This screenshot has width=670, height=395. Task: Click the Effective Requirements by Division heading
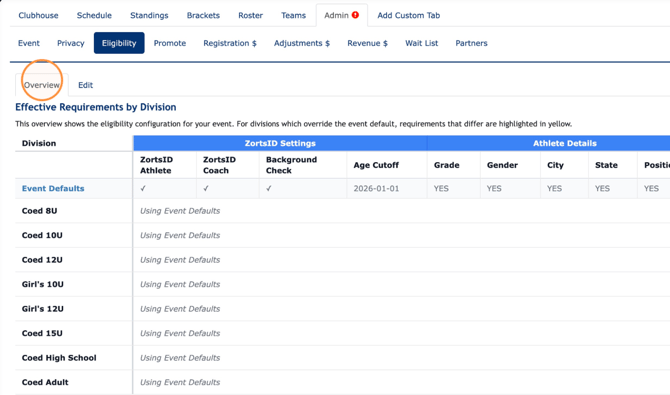[x=96, y=107]
